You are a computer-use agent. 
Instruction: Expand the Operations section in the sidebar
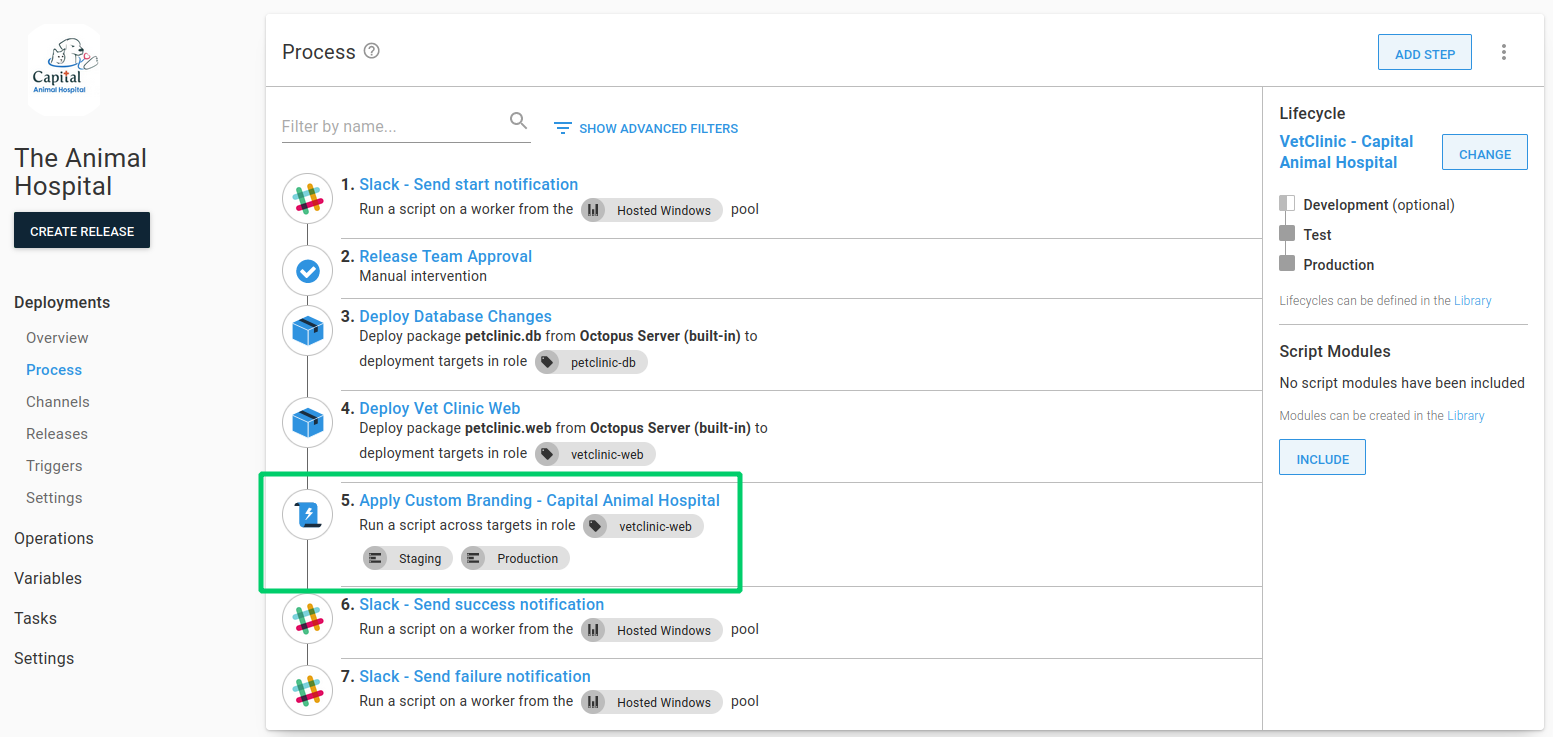53,538
